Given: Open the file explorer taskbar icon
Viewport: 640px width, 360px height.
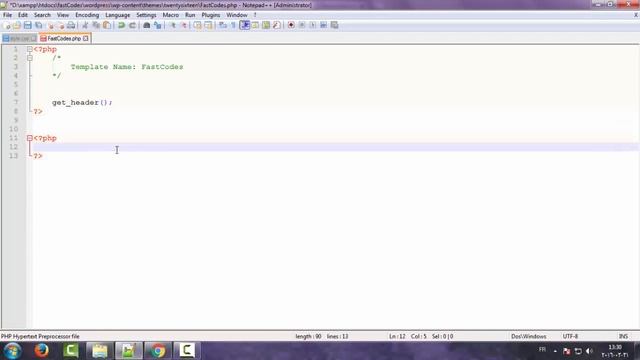Looking at the screenshot, I should 100,351.
